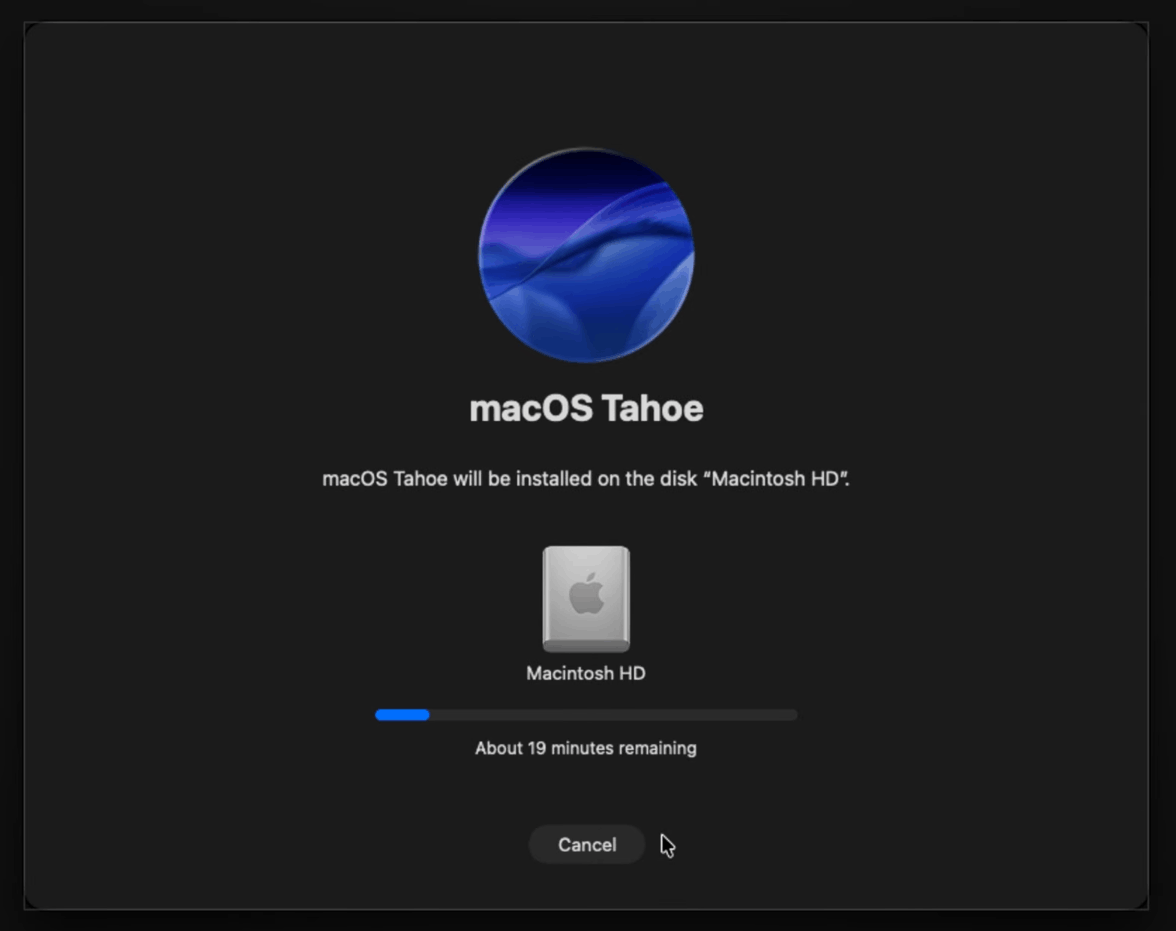
Task: Cancel the macOS Tahoe installation
Action: (x=586, y=845)
